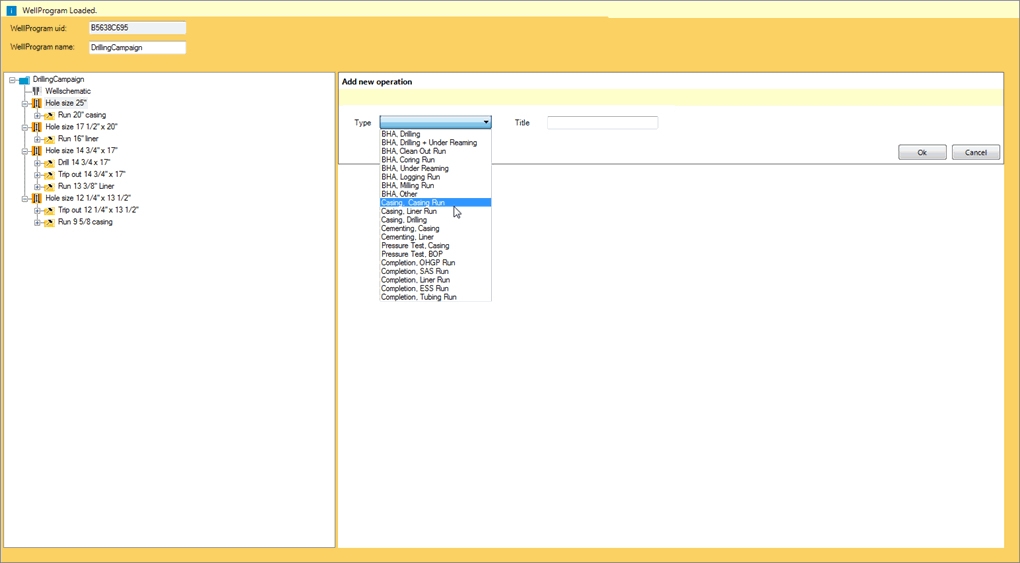
Task: Choose Pressure Test, BOP option
Action: (435, 254)
